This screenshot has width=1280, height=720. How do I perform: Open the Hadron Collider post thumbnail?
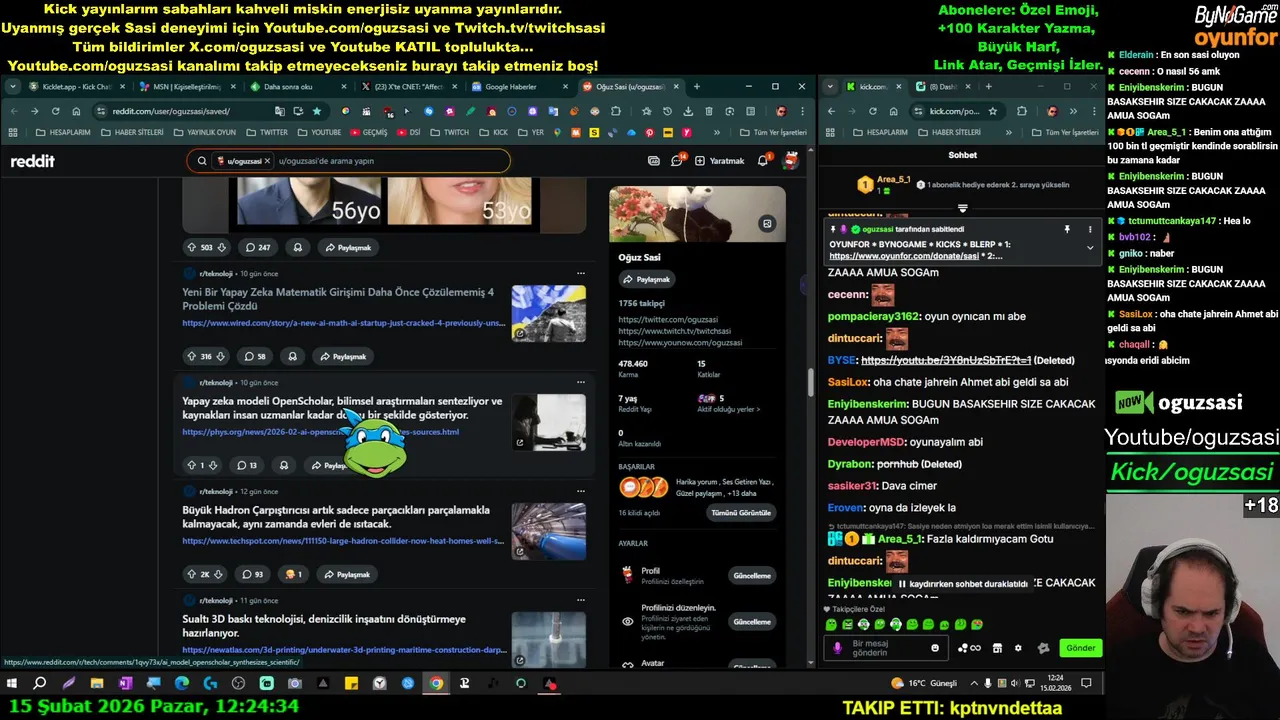point(548,531)
